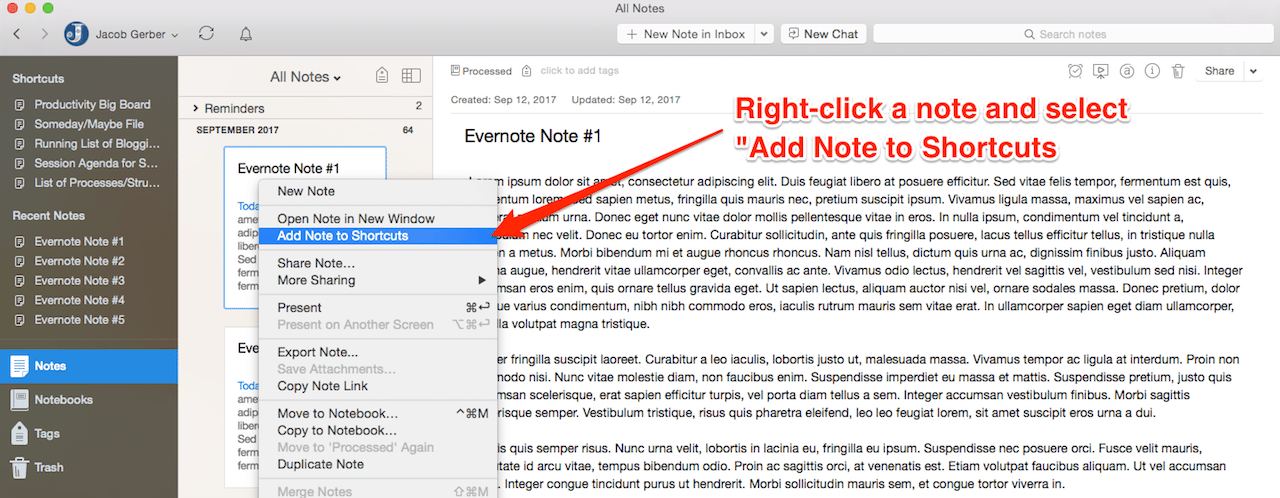This screenshot has width=1280, height=498.
Task: Expand the Reminders section
Action: pos(196,108)
